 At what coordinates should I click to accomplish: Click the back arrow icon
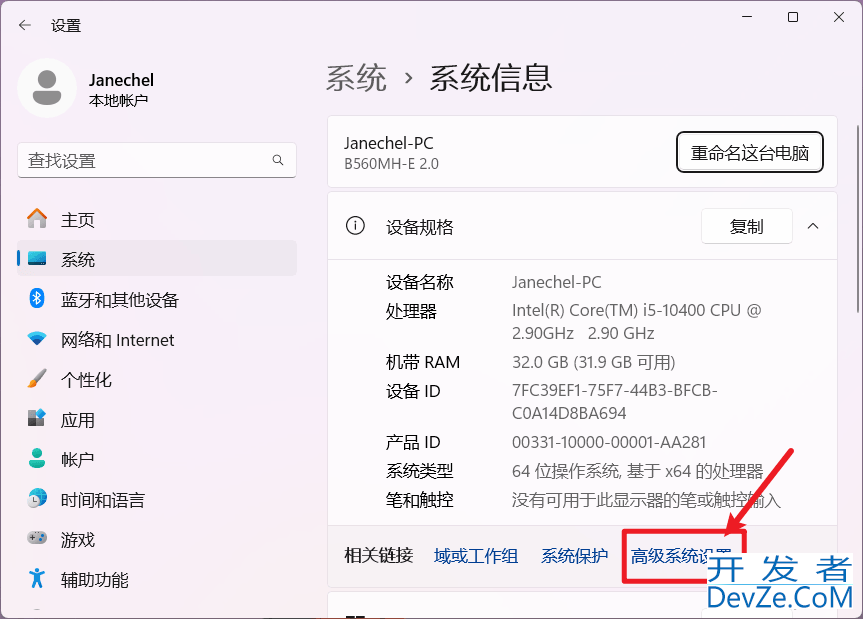pyautogui.click(x=25, y=25)
